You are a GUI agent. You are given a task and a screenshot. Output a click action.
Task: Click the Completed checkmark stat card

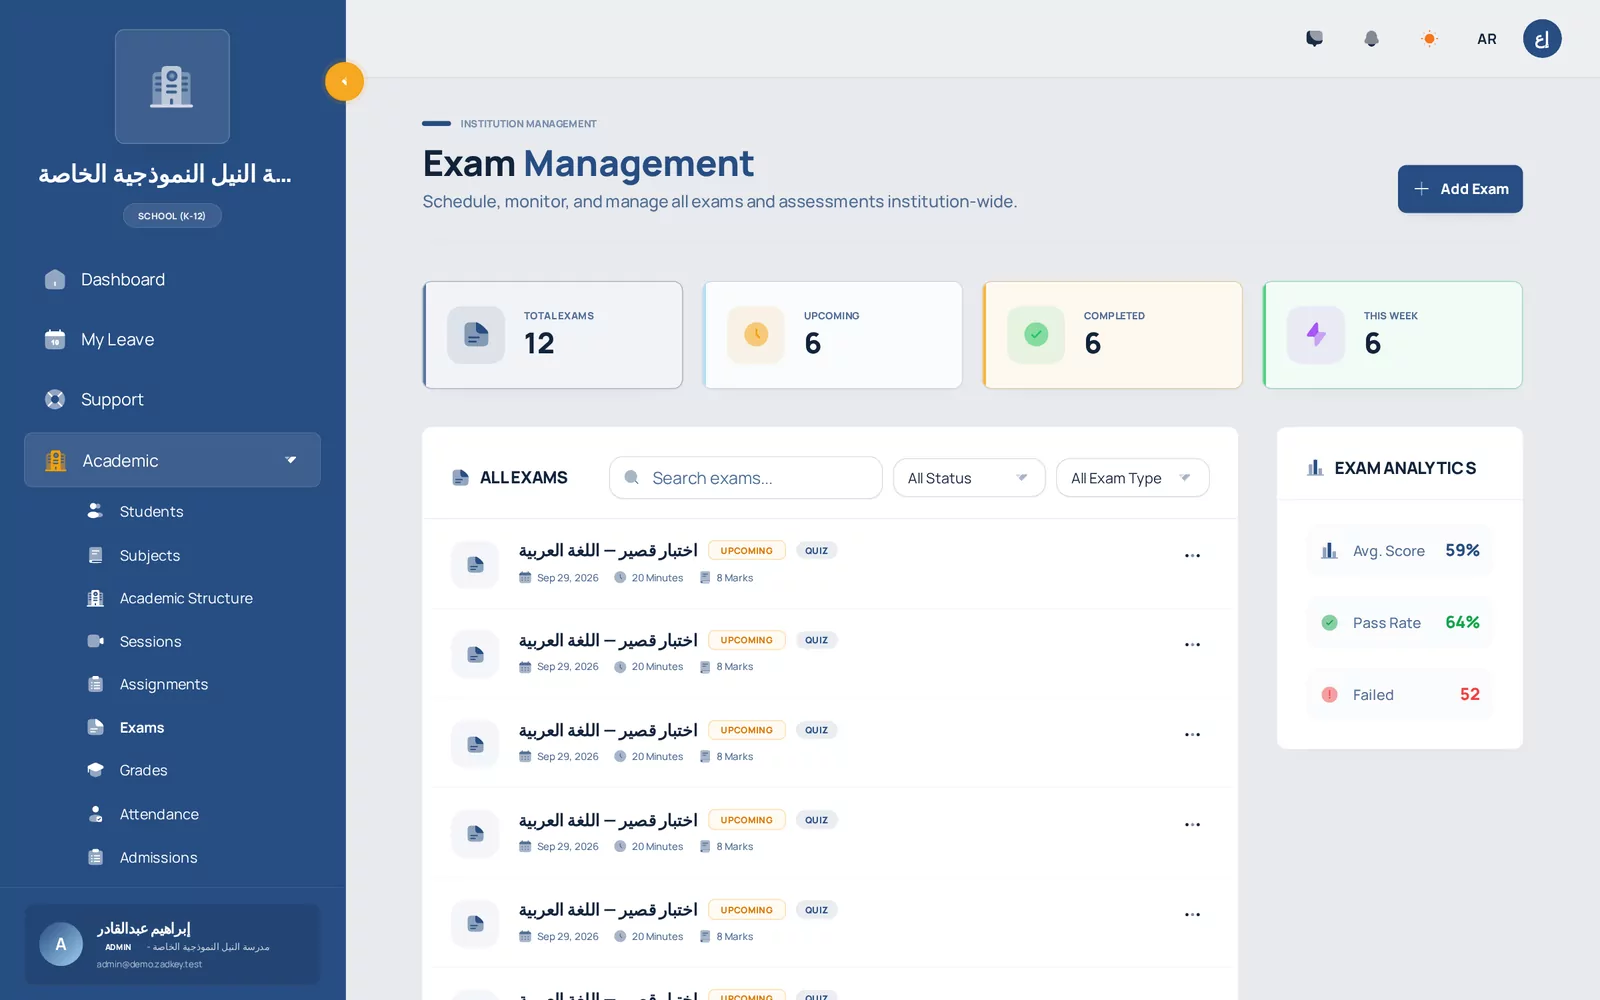(1113, 335)
